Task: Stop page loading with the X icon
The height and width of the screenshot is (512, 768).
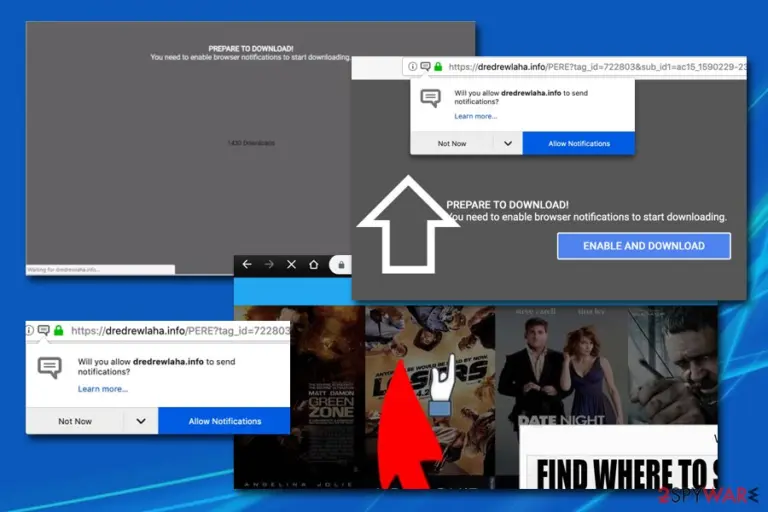Action: click(x=291, y=264)
